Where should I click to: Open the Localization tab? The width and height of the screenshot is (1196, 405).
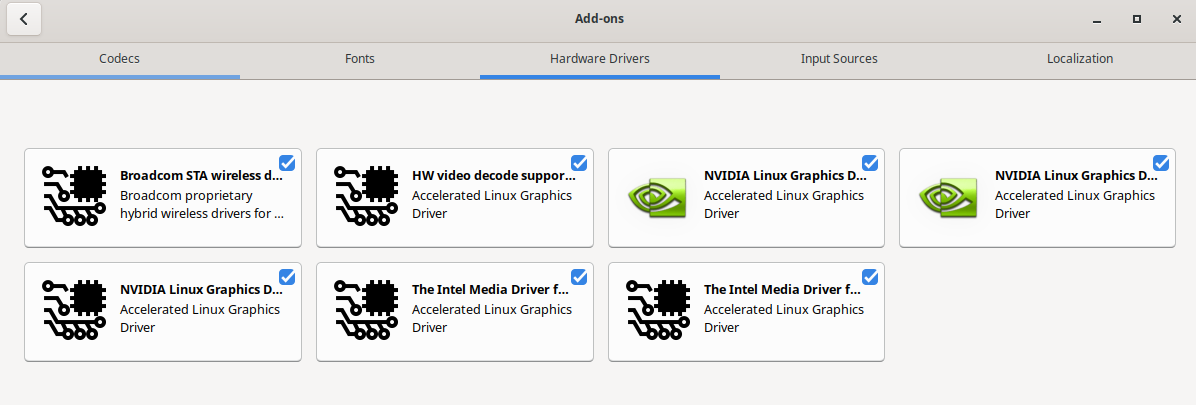click(1079, 59)
